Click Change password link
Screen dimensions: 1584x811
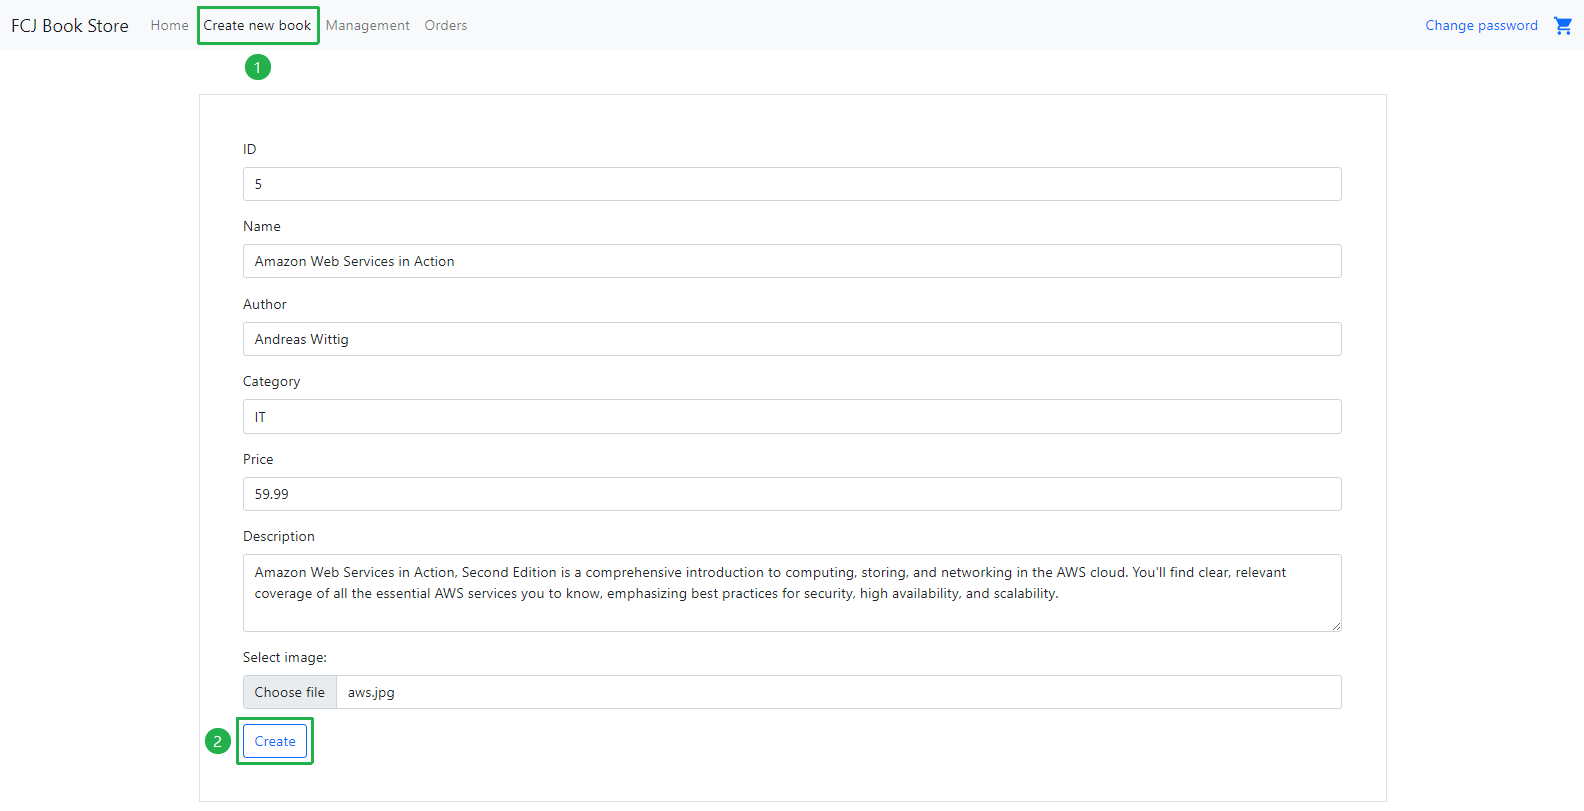coord(1481,25)
